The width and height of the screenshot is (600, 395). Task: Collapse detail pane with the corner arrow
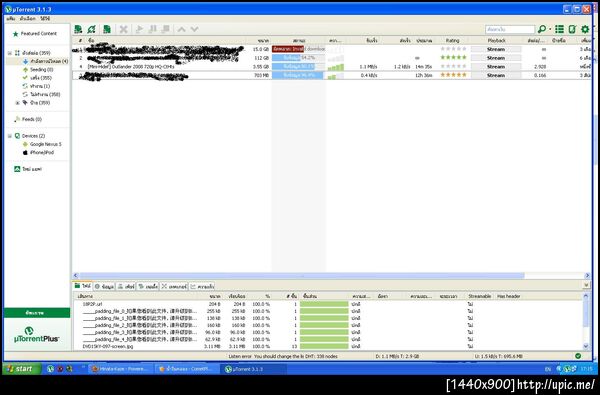pyautogui.click(x=587, y=285)
